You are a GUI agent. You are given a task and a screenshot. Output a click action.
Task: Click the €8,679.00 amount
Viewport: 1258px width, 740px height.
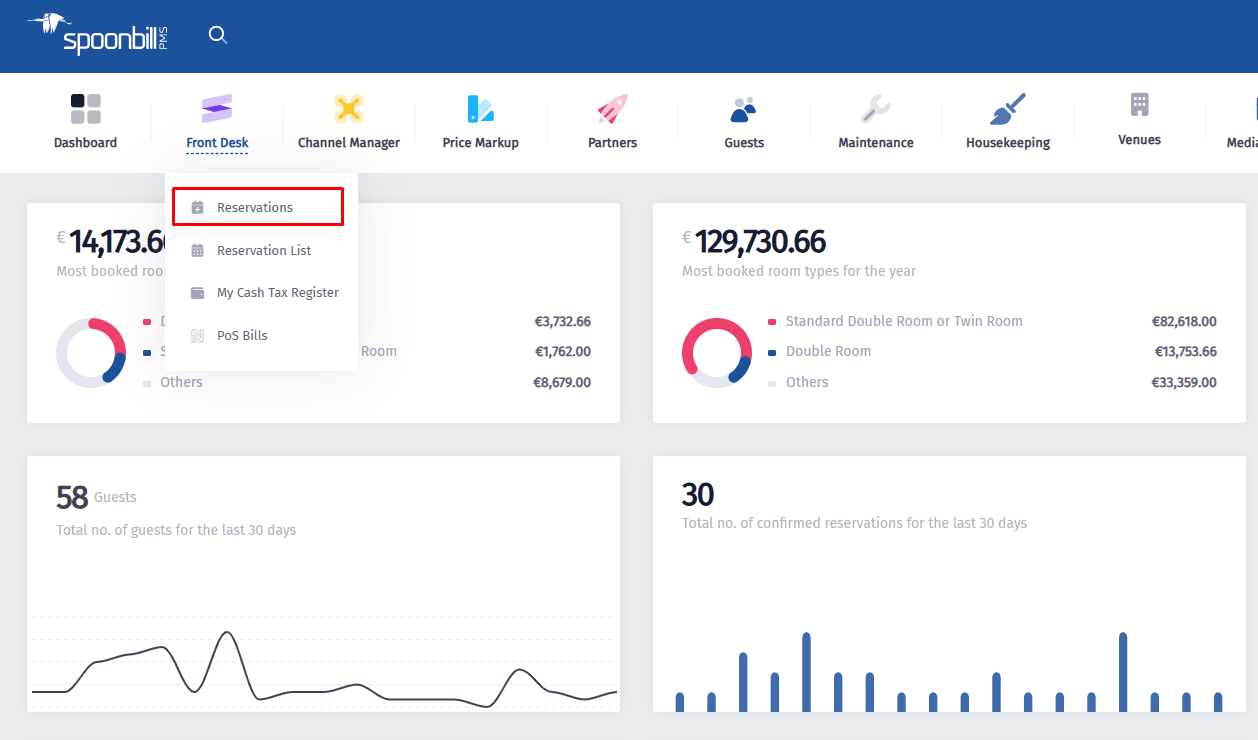(563, 382)
